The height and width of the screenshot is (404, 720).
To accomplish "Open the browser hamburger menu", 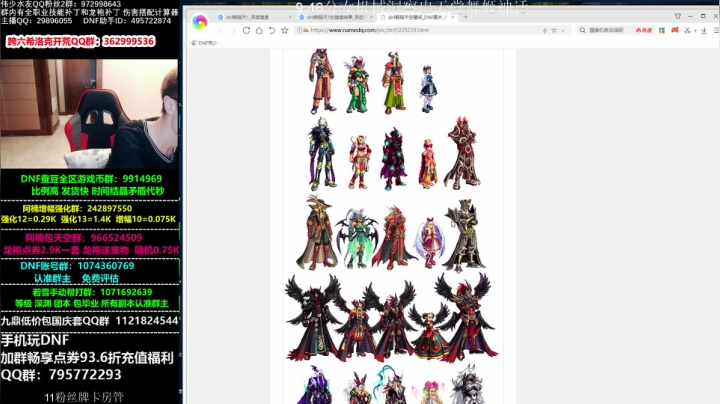I will point(716,30).
